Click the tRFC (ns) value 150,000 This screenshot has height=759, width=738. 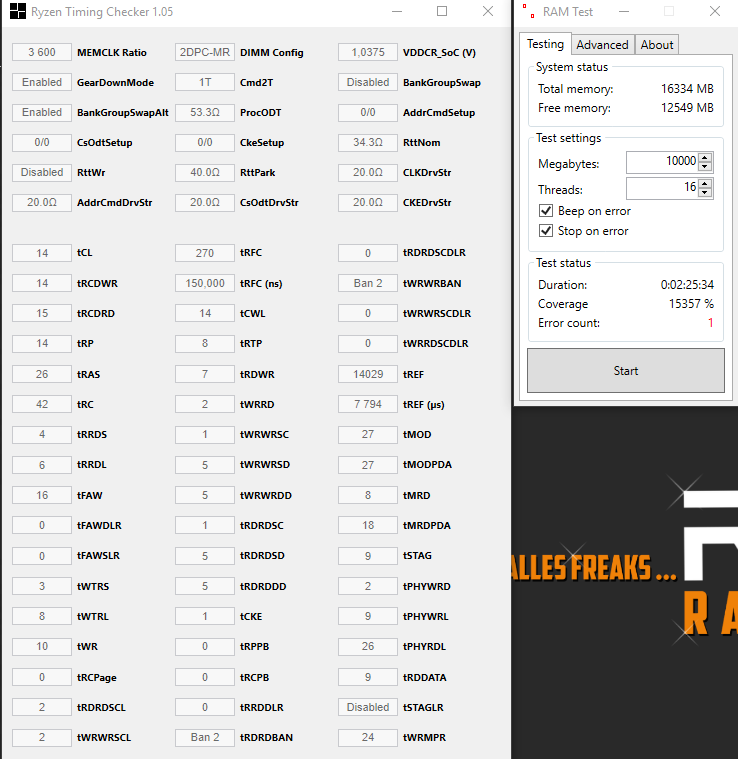point(205,283)
